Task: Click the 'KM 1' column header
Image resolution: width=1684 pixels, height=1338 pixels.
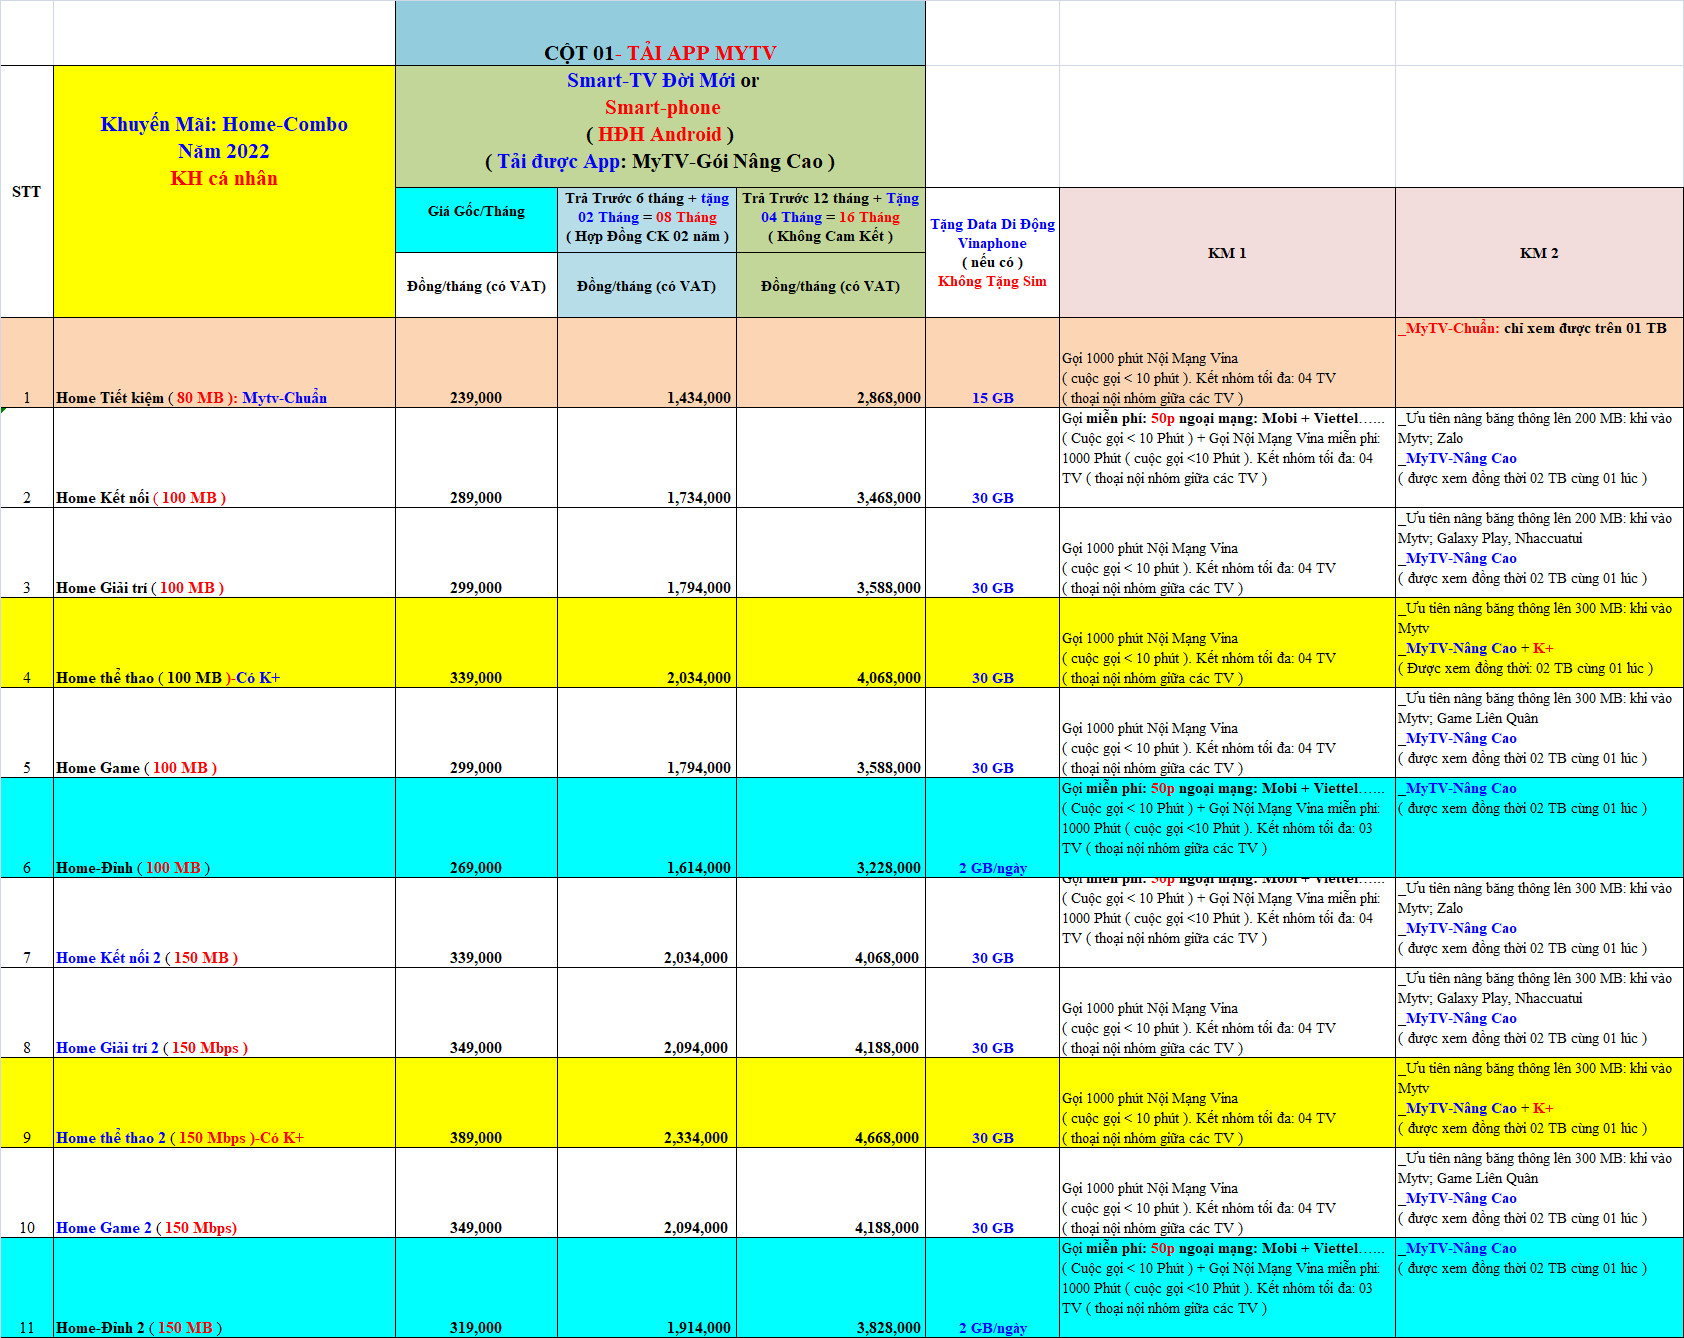Action: pos(1227,253)
